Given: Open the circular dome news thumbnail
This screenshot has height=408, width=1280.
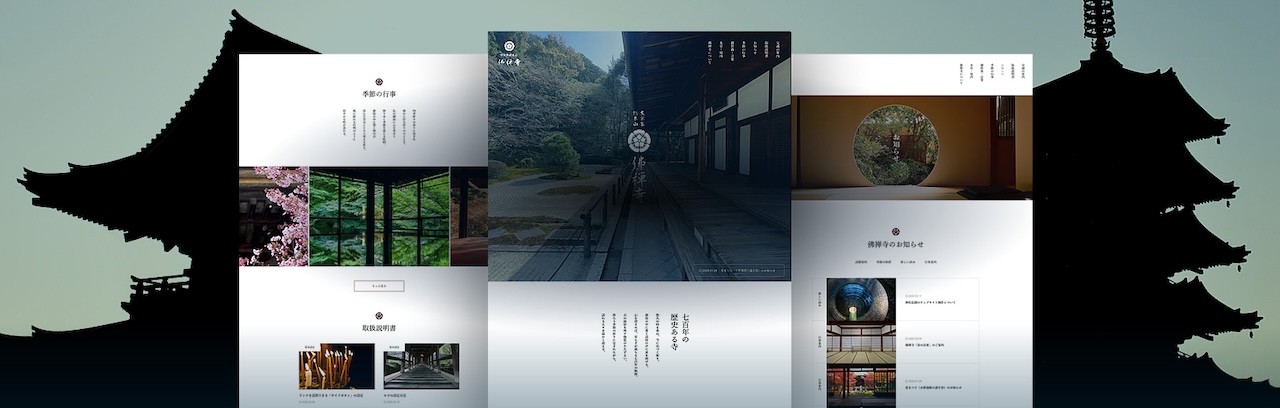Looking at the screenshot, I should (x=861, y=300).
